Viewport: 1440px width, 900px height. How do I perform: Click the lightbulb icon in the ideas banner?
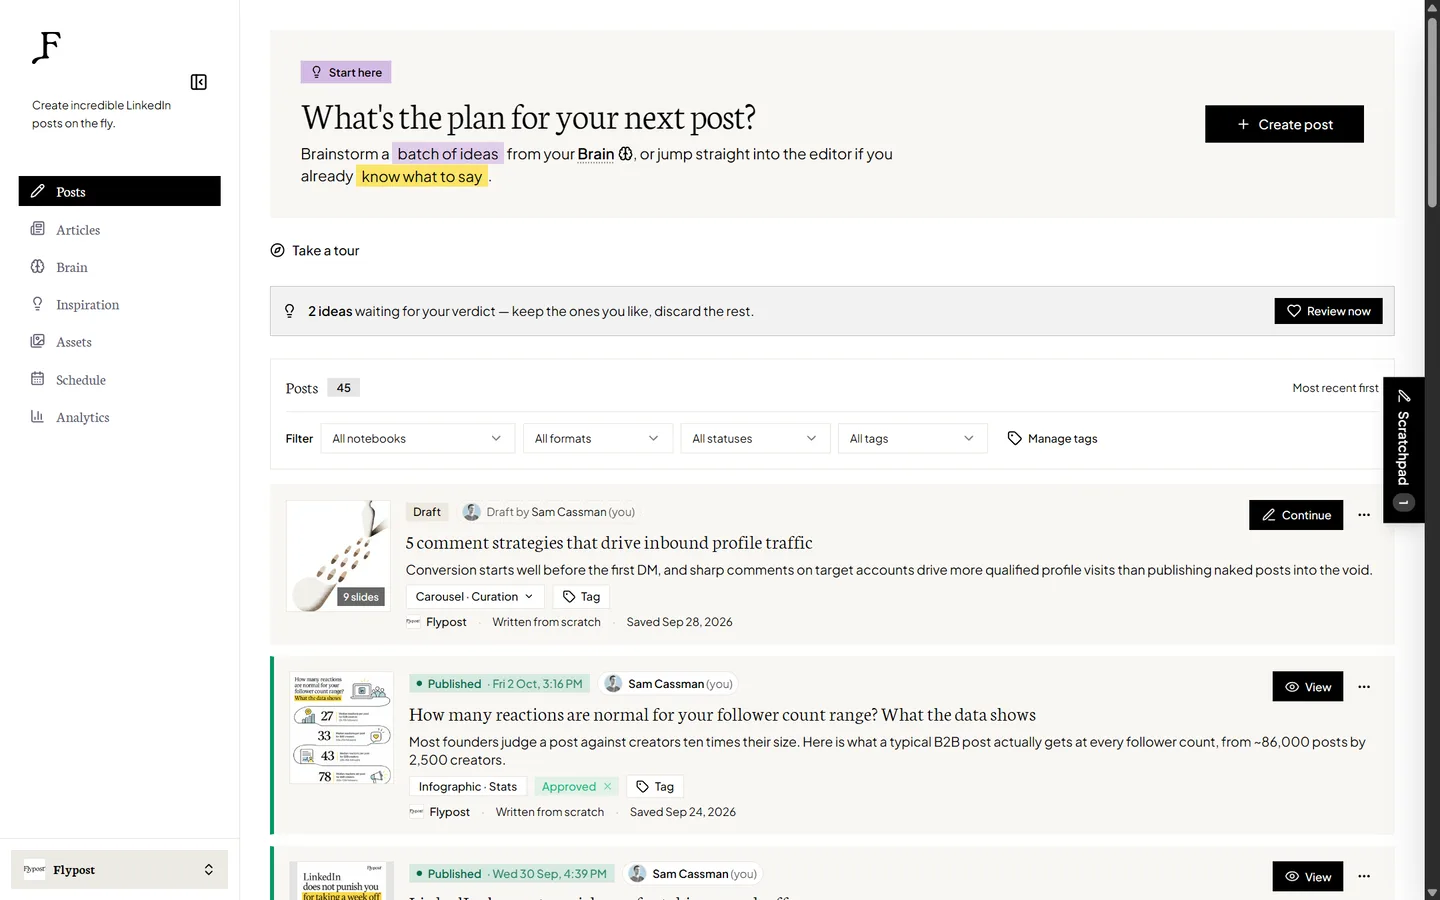click(x=290, y=311)
